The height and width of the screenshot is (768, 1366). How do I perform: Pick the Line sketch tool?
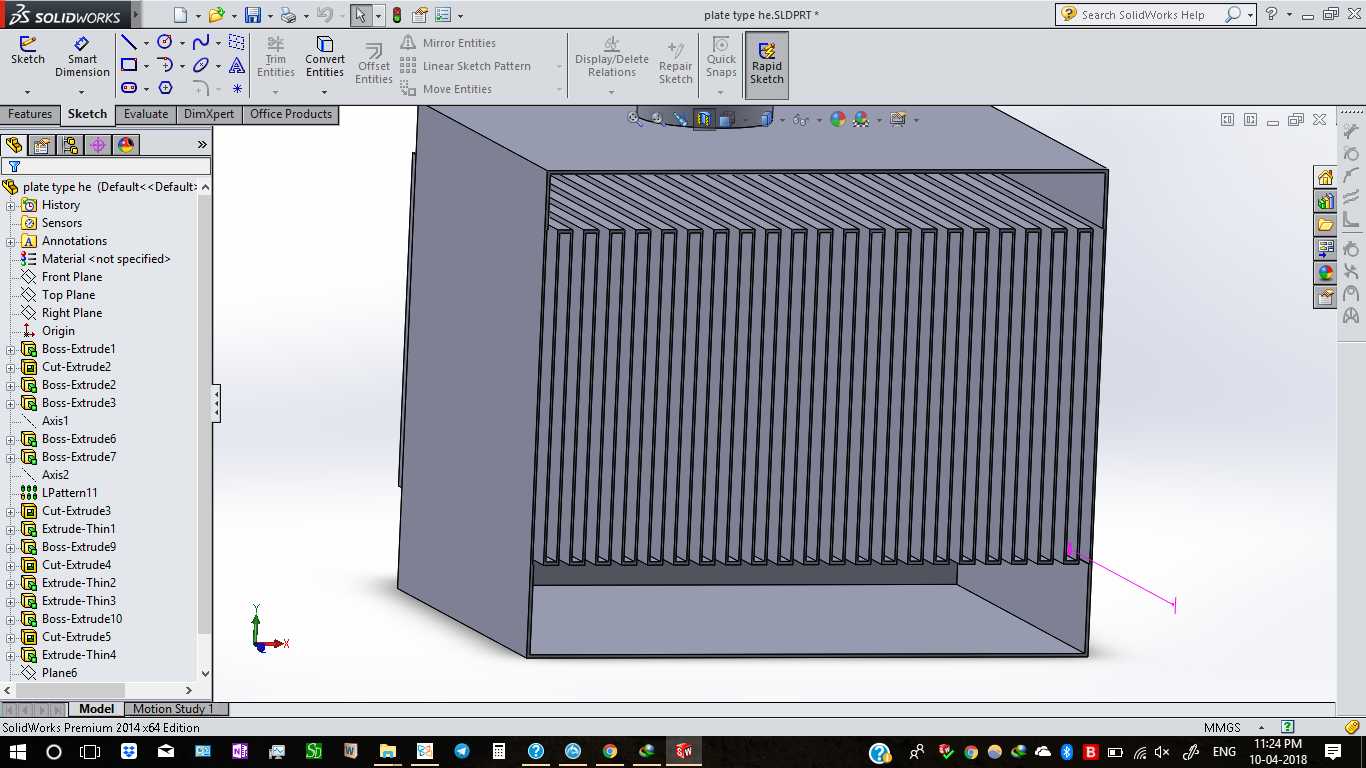[x=129, y=42]
